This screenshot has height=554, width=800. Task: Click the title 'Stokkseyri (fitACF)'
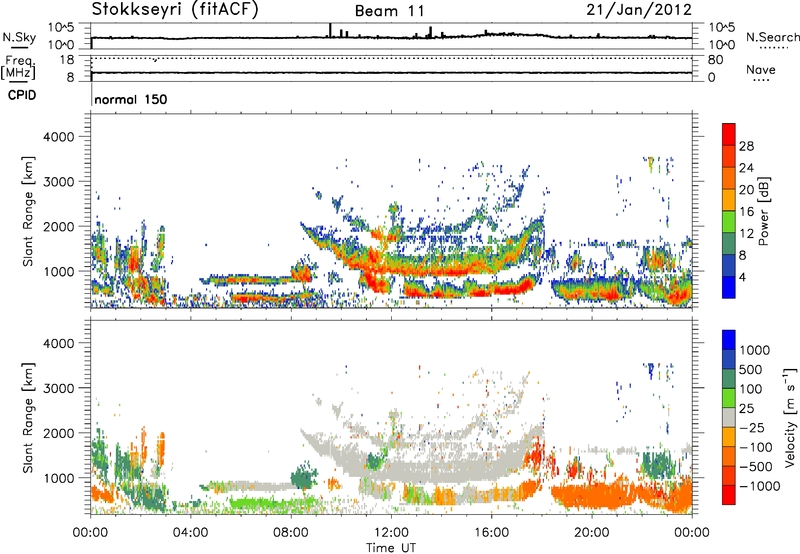[175, 10]
